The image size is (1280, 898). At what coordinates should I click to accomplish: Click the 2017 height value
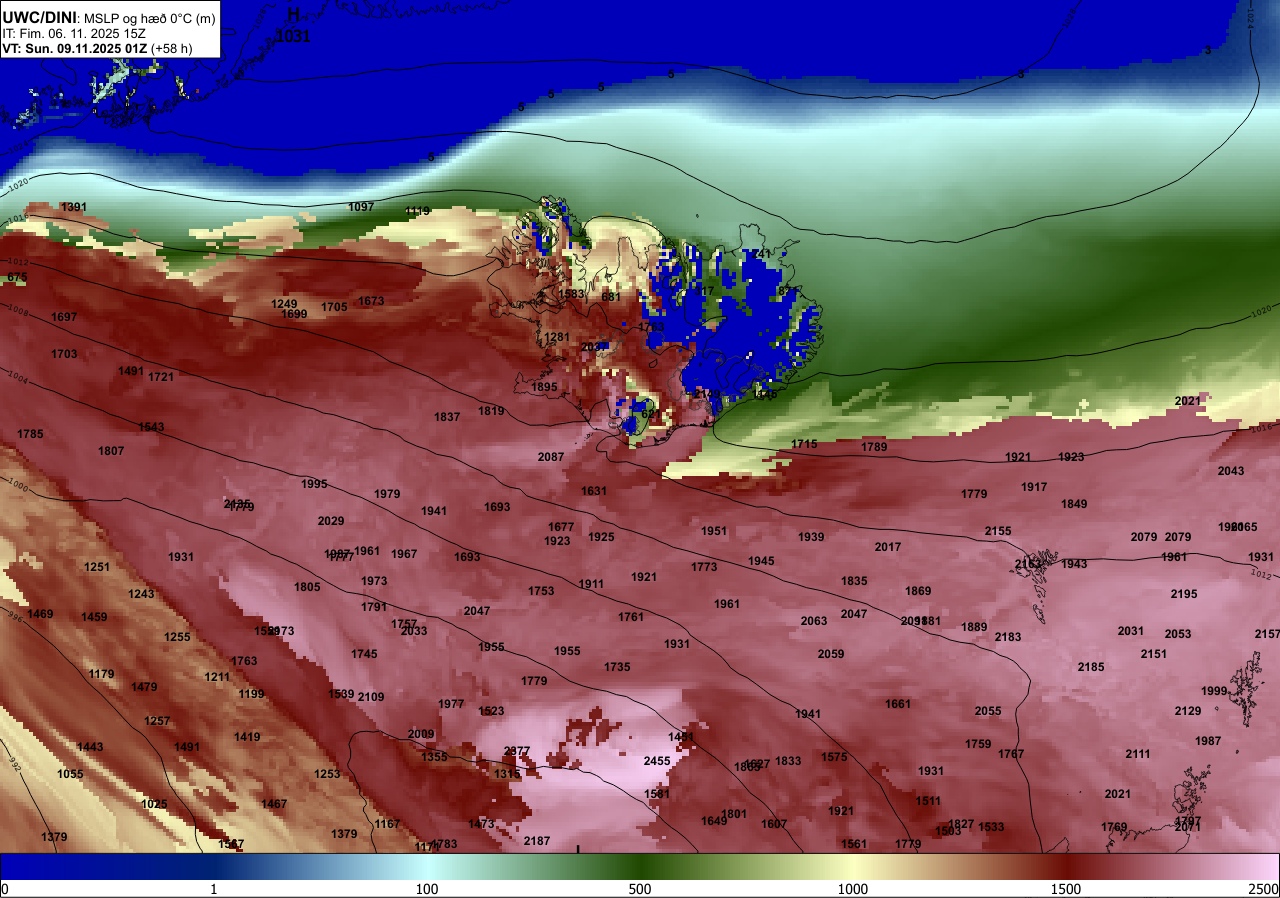coord(888,547)
